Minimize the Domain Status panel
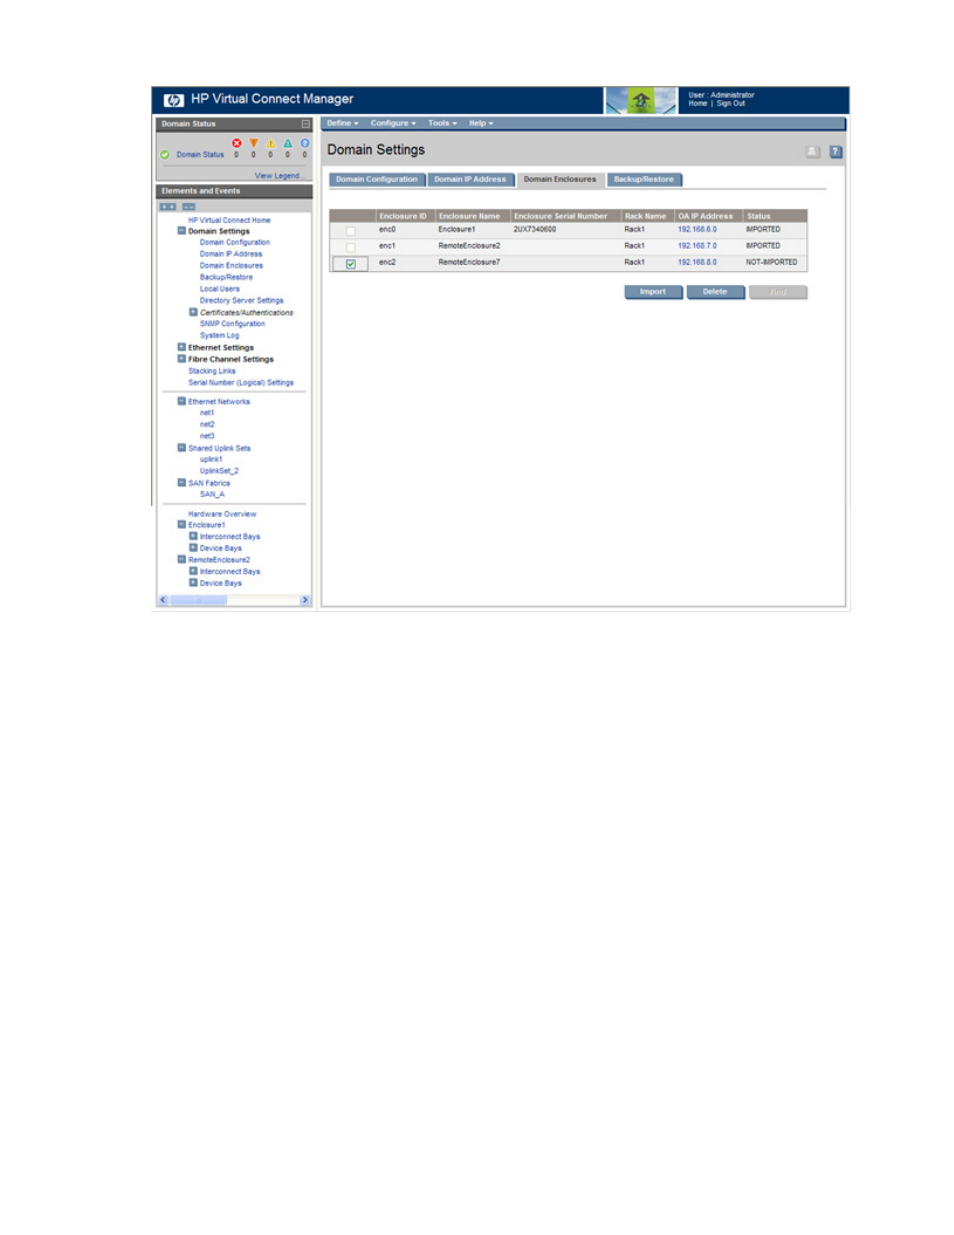Screen dimensions: 954x1235 tap(305, 124)
